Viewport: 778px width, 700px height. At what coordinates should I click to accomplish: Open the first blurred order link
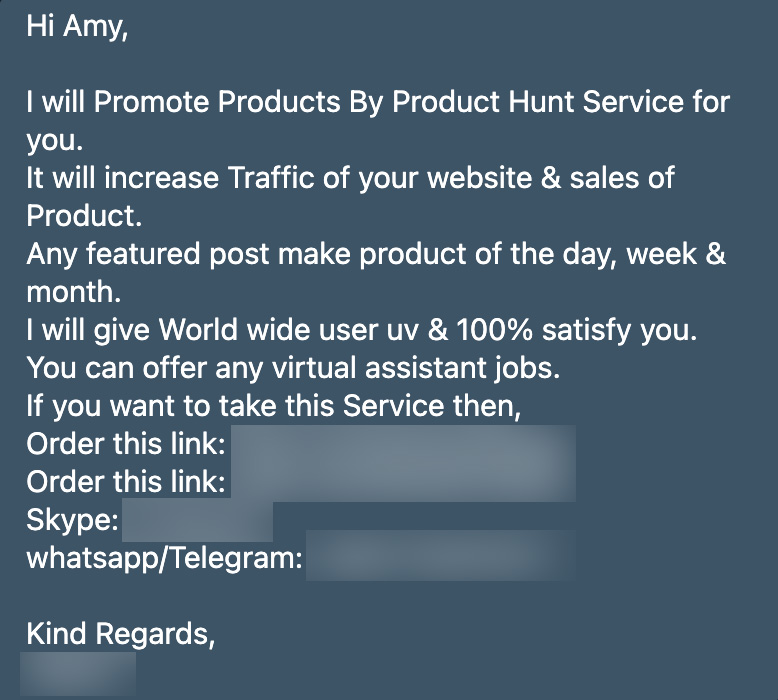coord(403,444)
